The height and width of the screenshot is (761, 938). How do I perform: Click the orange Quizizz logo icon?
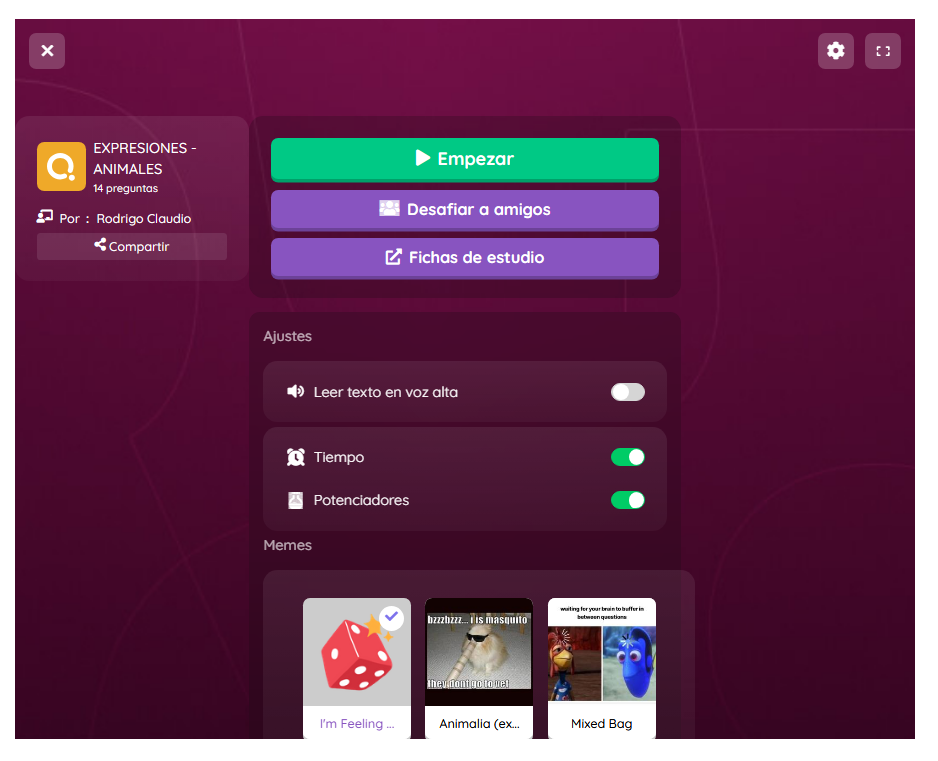click(62, 166)
